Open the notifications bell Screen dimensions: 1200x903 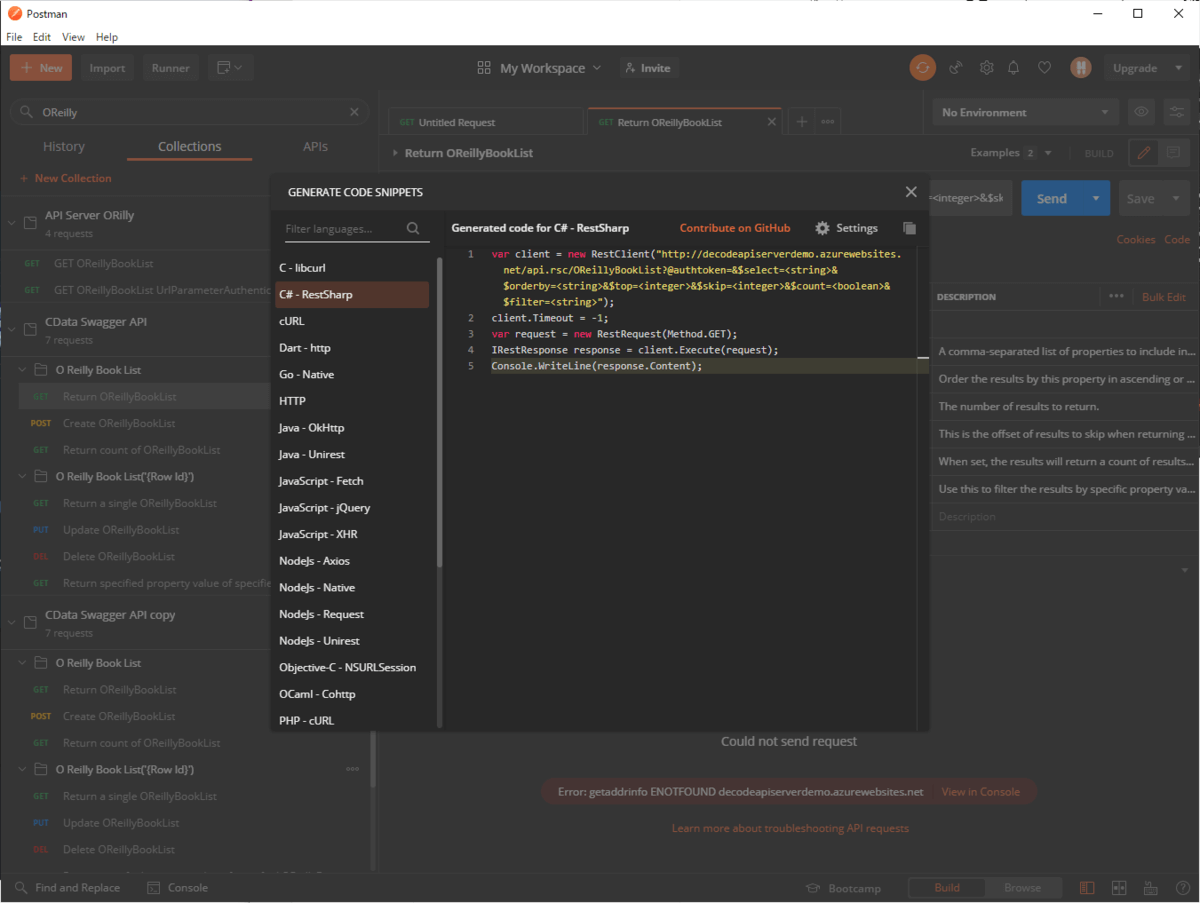pos(1014,68)
